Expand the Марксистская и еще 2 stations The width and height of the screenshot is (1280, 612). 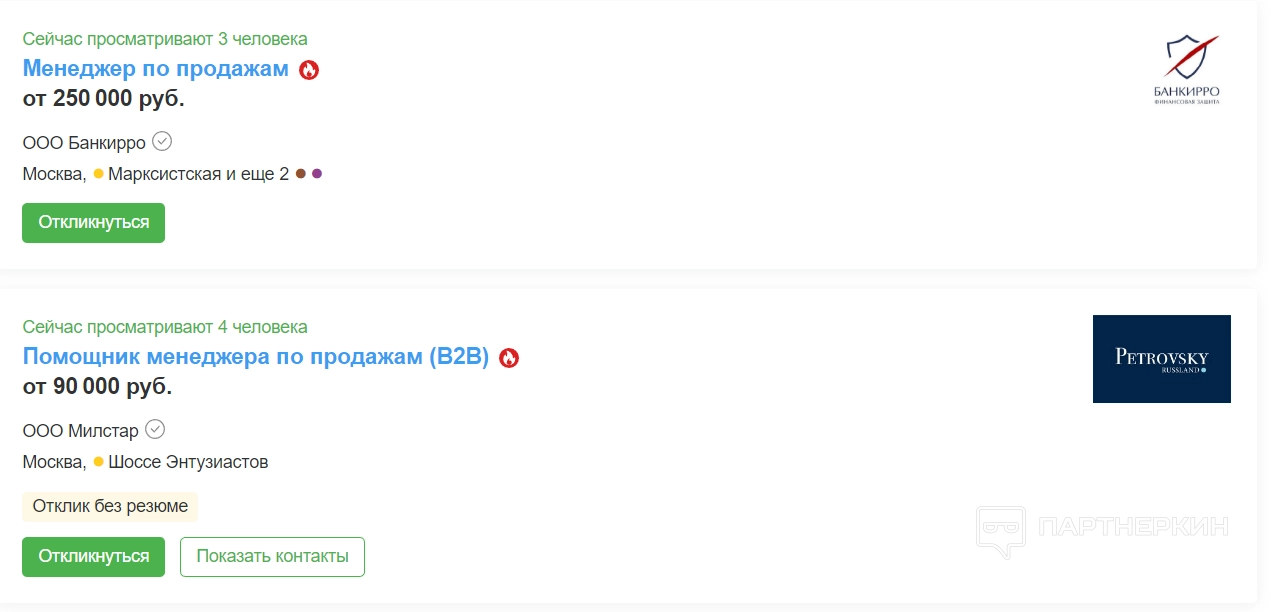(198, 174)
